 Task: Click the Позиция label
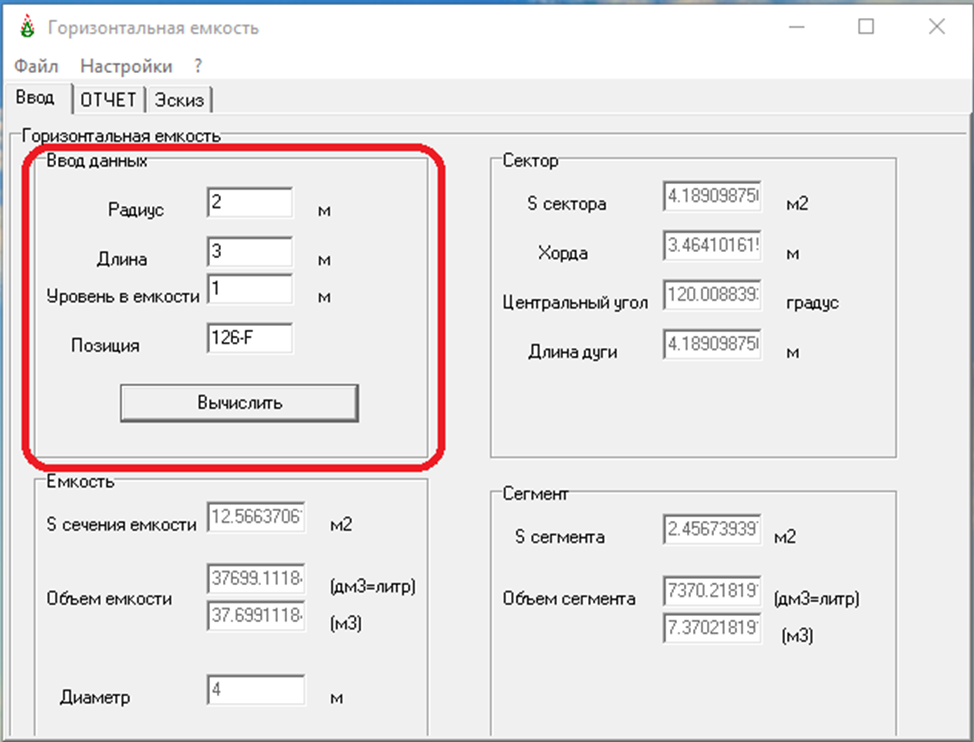[x=105, y=345]
